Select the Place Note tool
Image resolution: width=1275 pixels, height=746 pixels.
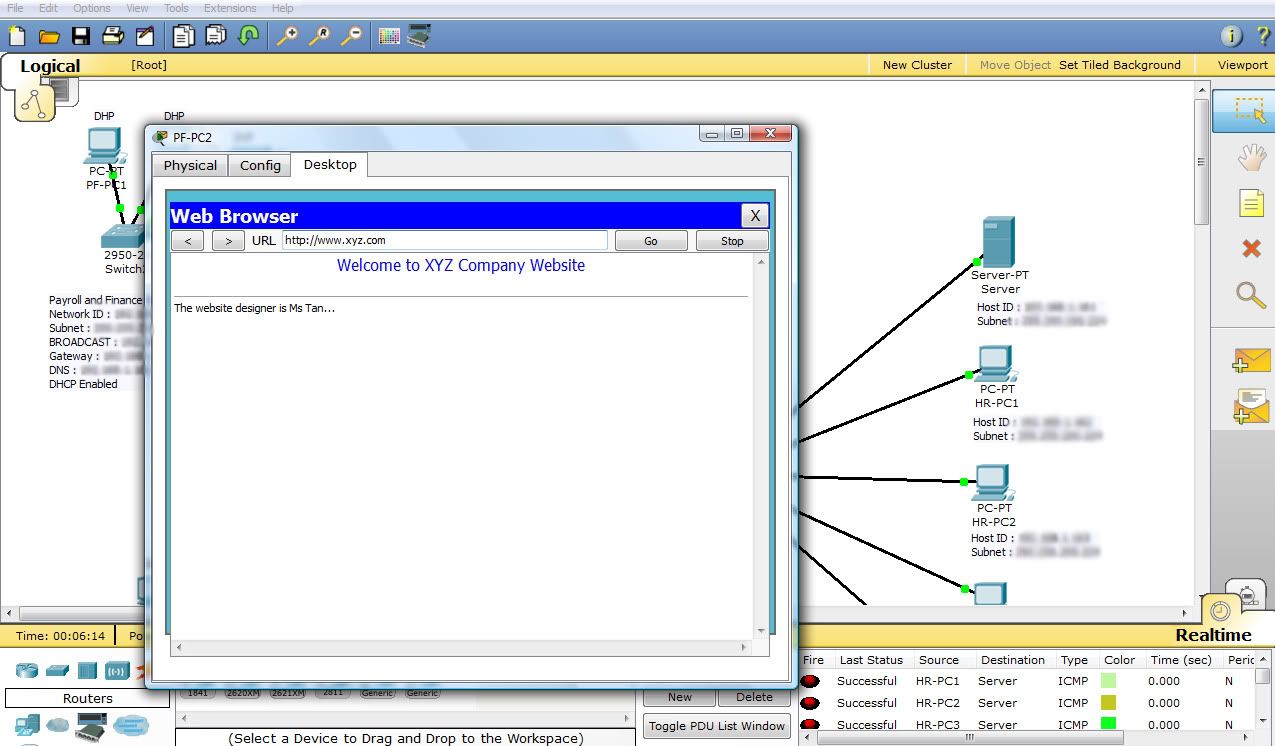[1251, 204]
